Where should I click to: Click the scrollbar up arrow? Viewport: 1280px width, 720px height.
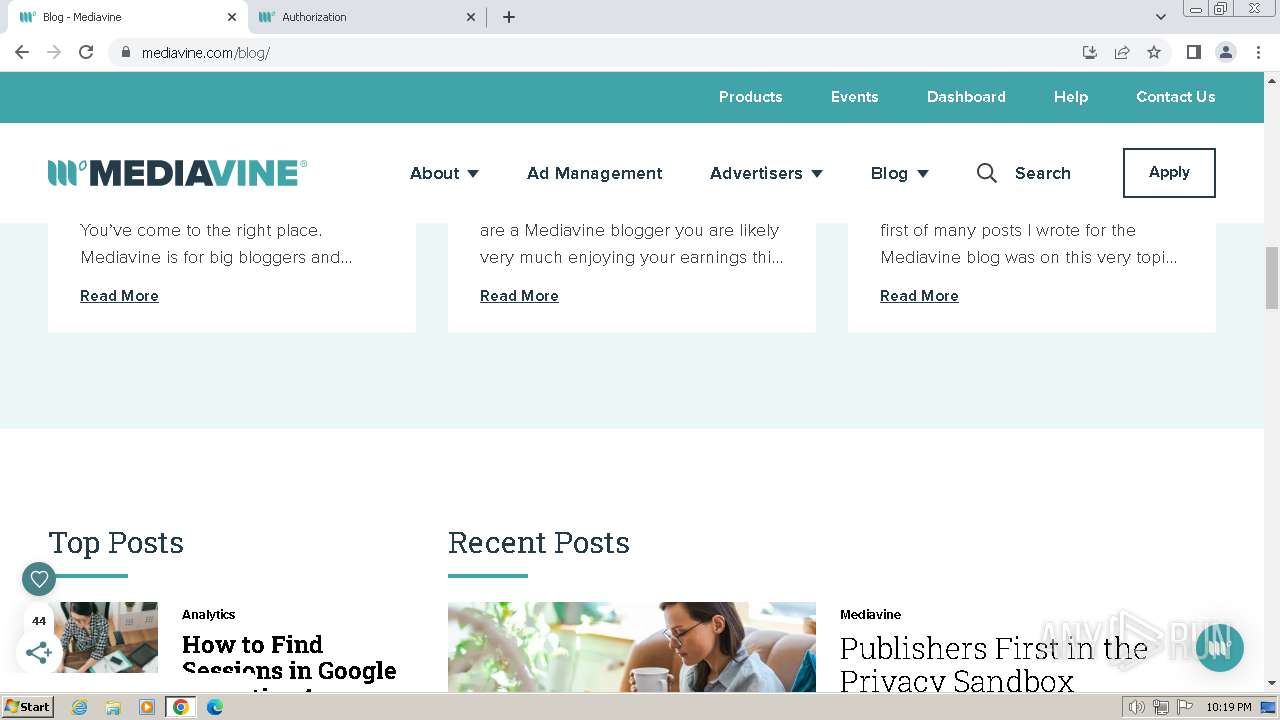click(1272, 79)
